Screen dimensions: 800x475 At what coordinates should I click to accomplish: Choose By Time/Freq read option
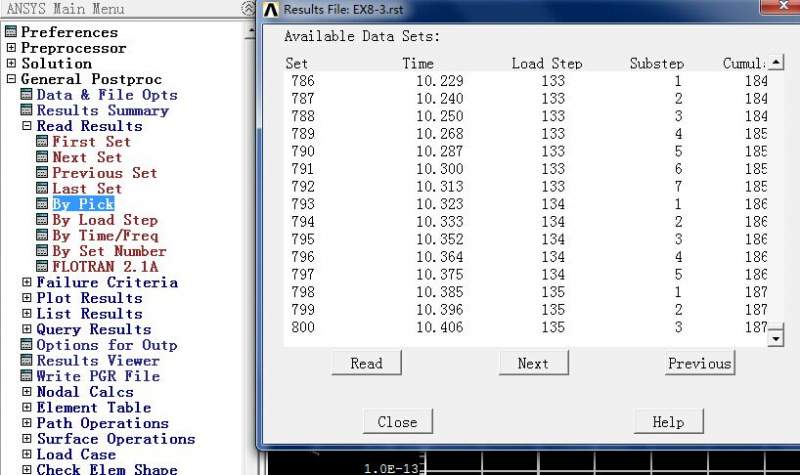point(105,236)
